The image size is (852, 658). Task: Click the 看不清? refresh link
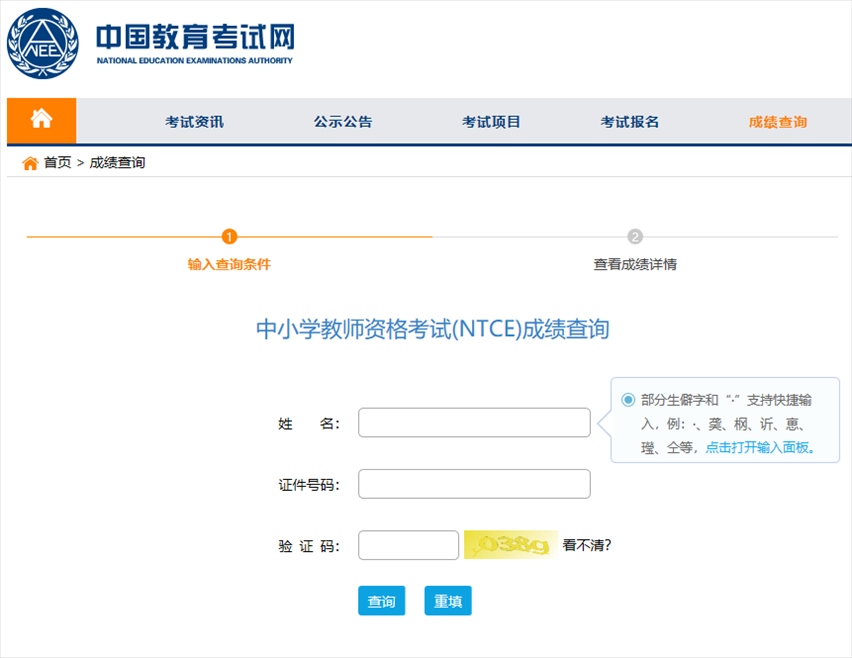coord(587,545)
